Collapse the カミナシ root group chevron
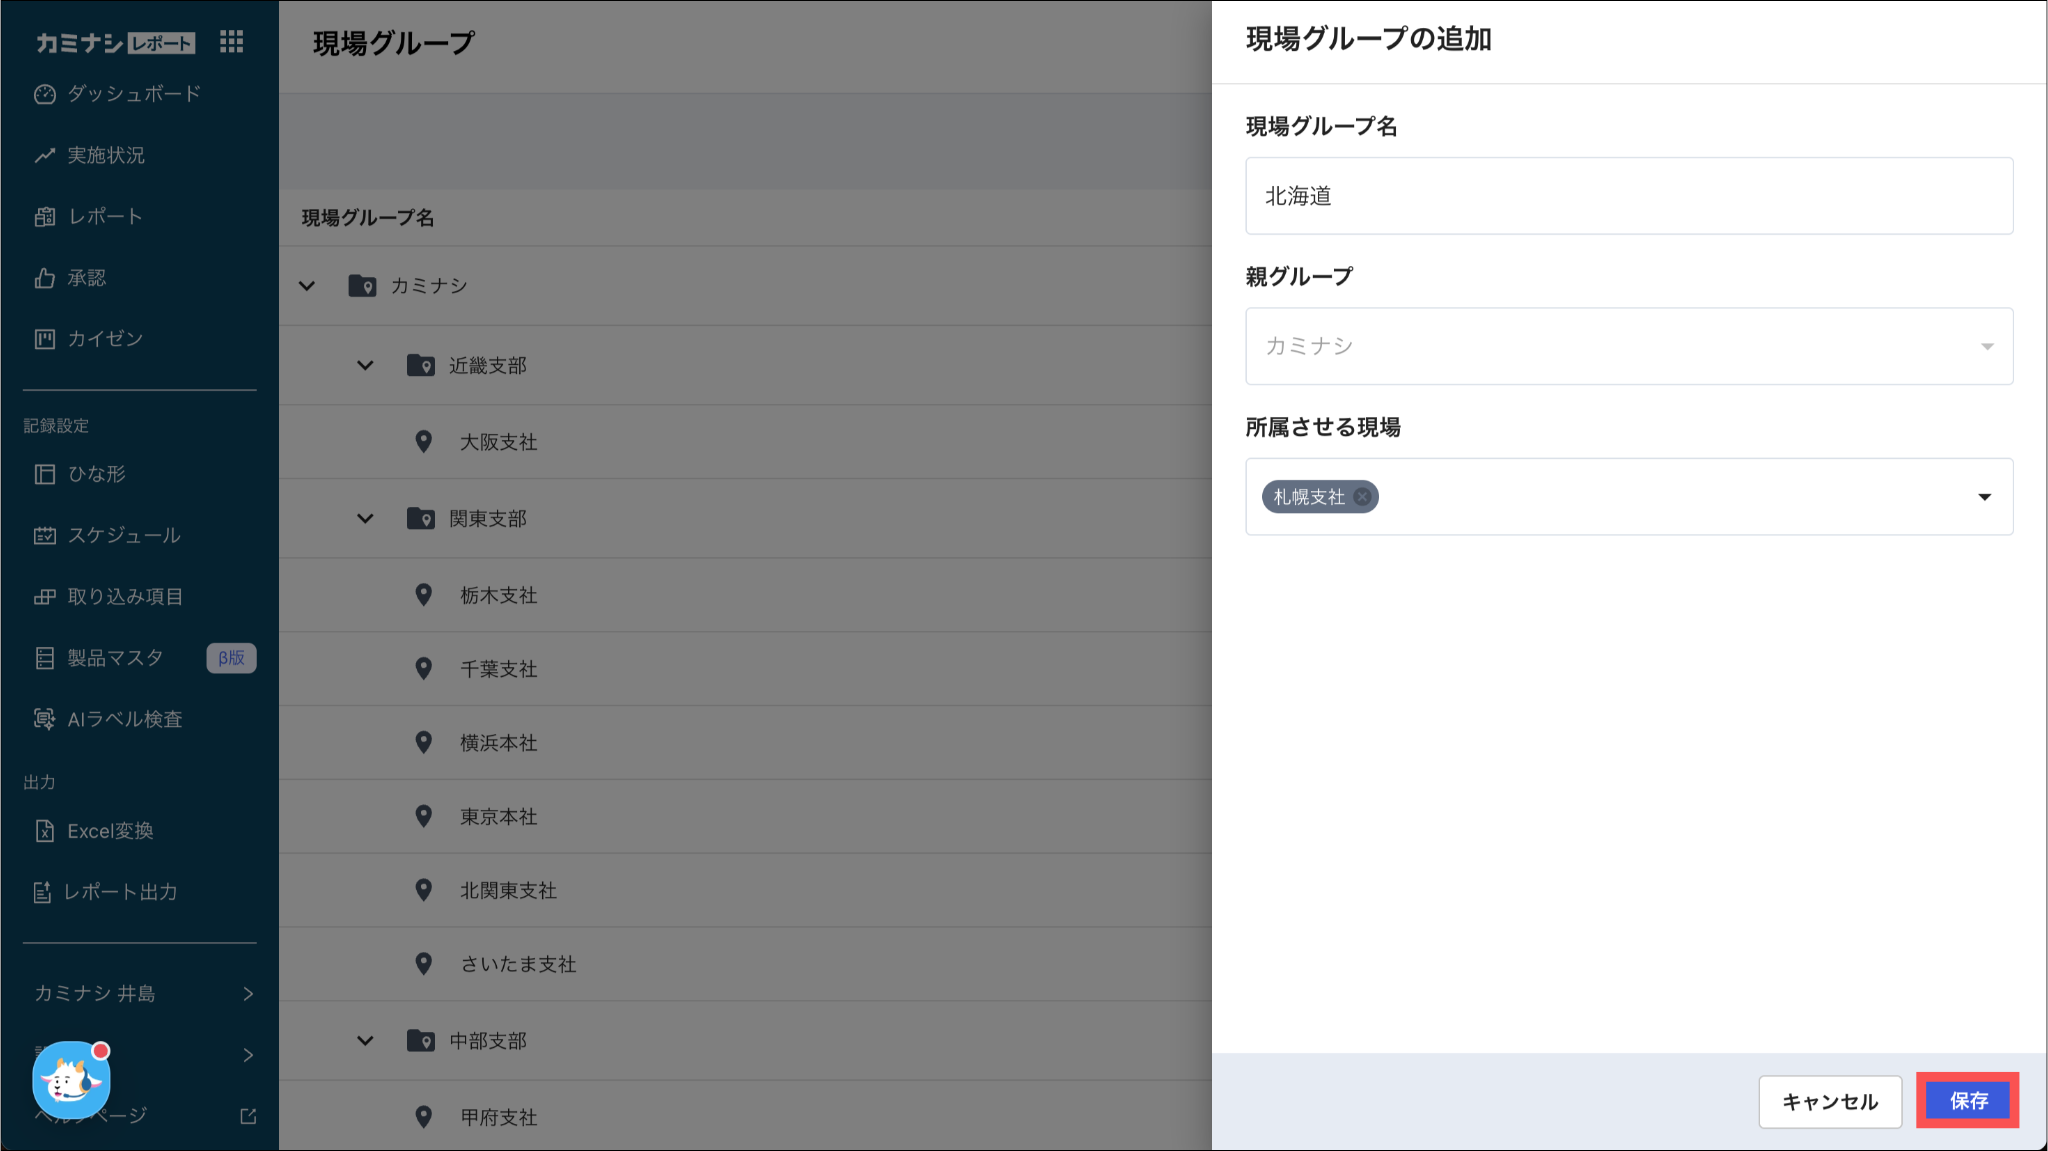2048x1151 pixels. coord(307,286)
